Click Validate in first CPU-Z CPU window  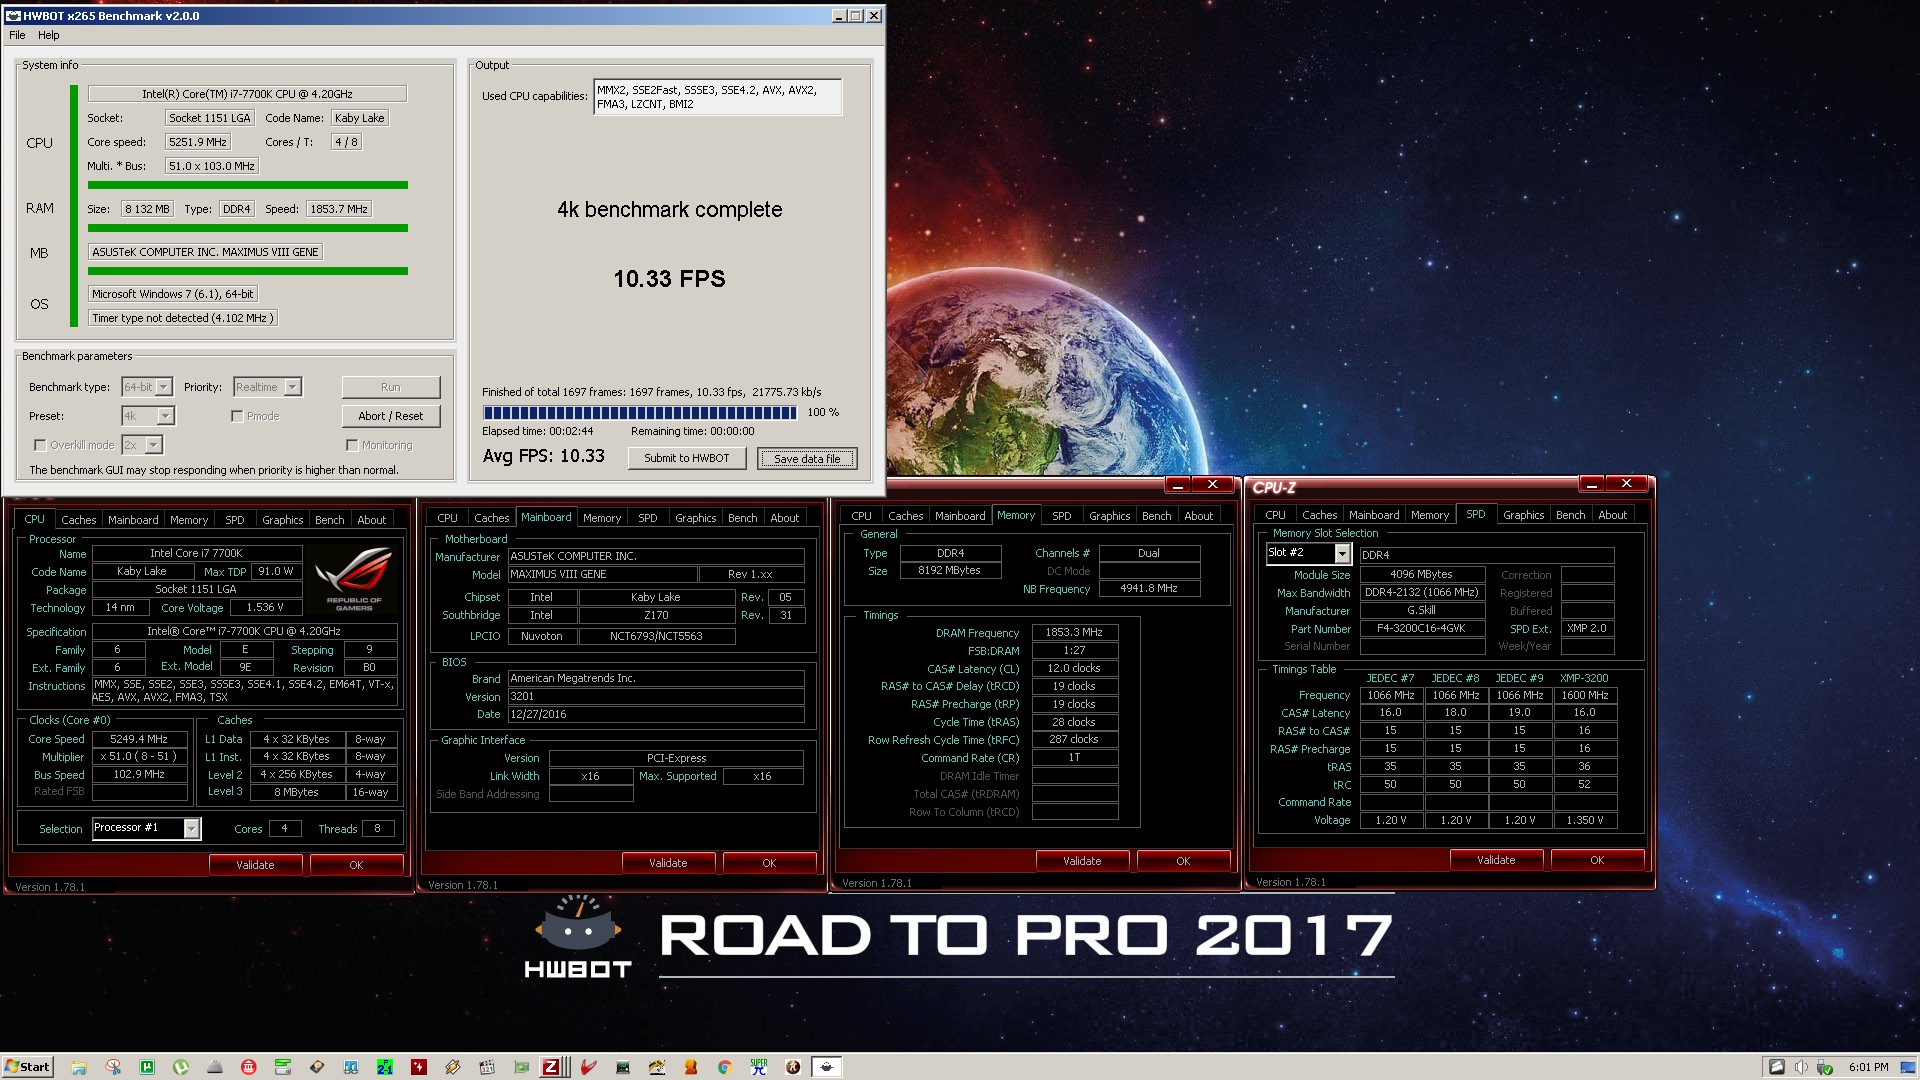pos(255,865)
